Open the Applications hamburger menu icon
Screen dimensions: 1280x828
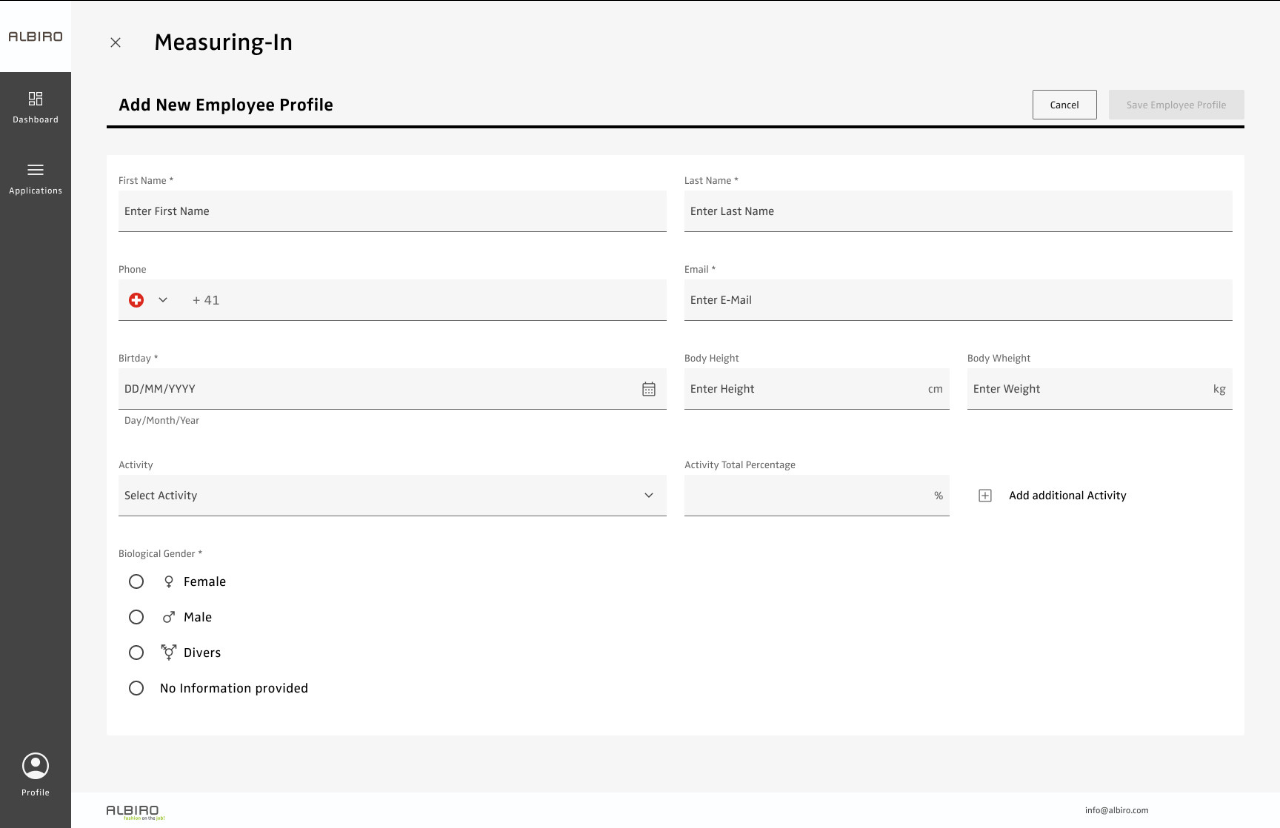pyautogui.click(x=35, y=170)
